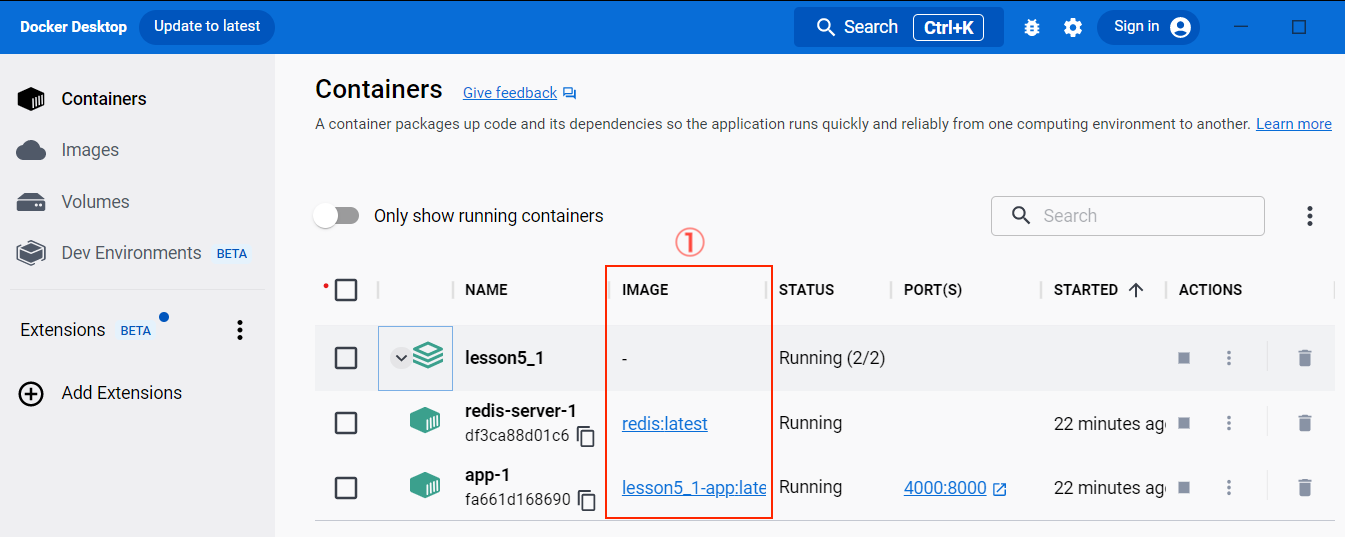Delete the app-1 container
The image size is (1345, 537).
1304,488
